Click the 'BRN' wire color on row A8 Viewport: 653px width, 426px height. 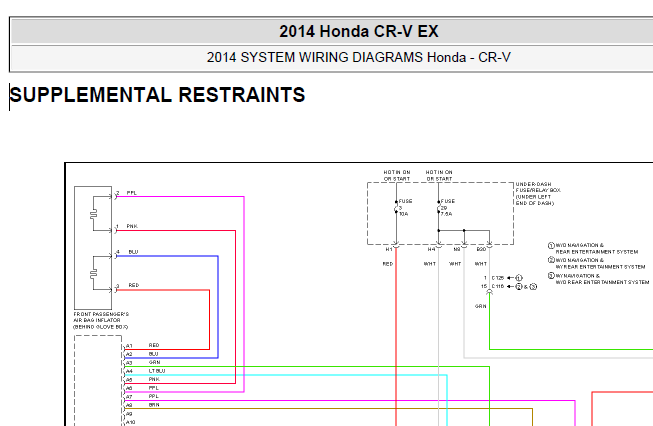[x=154, y=405]
